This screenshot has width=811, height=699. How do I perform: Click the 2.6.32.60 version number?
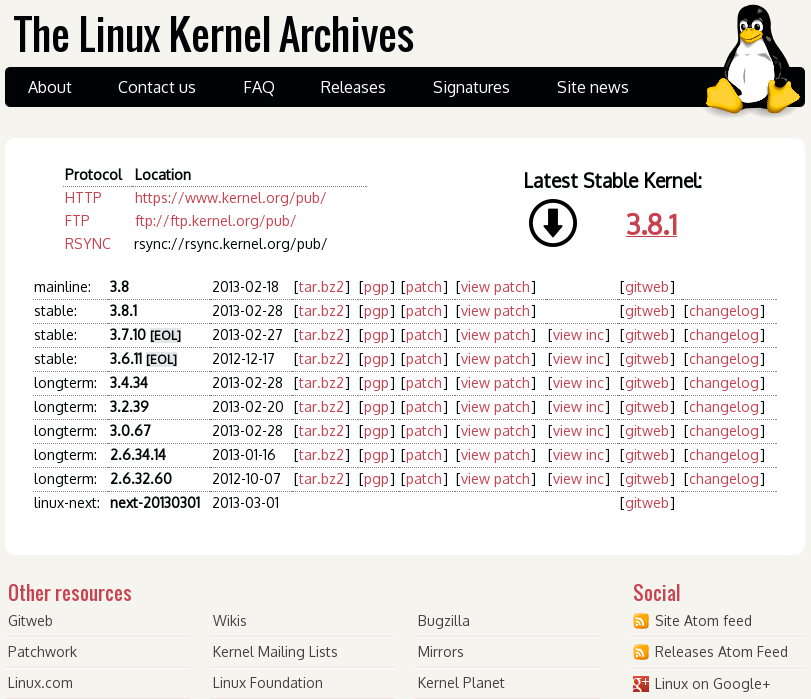141,479
